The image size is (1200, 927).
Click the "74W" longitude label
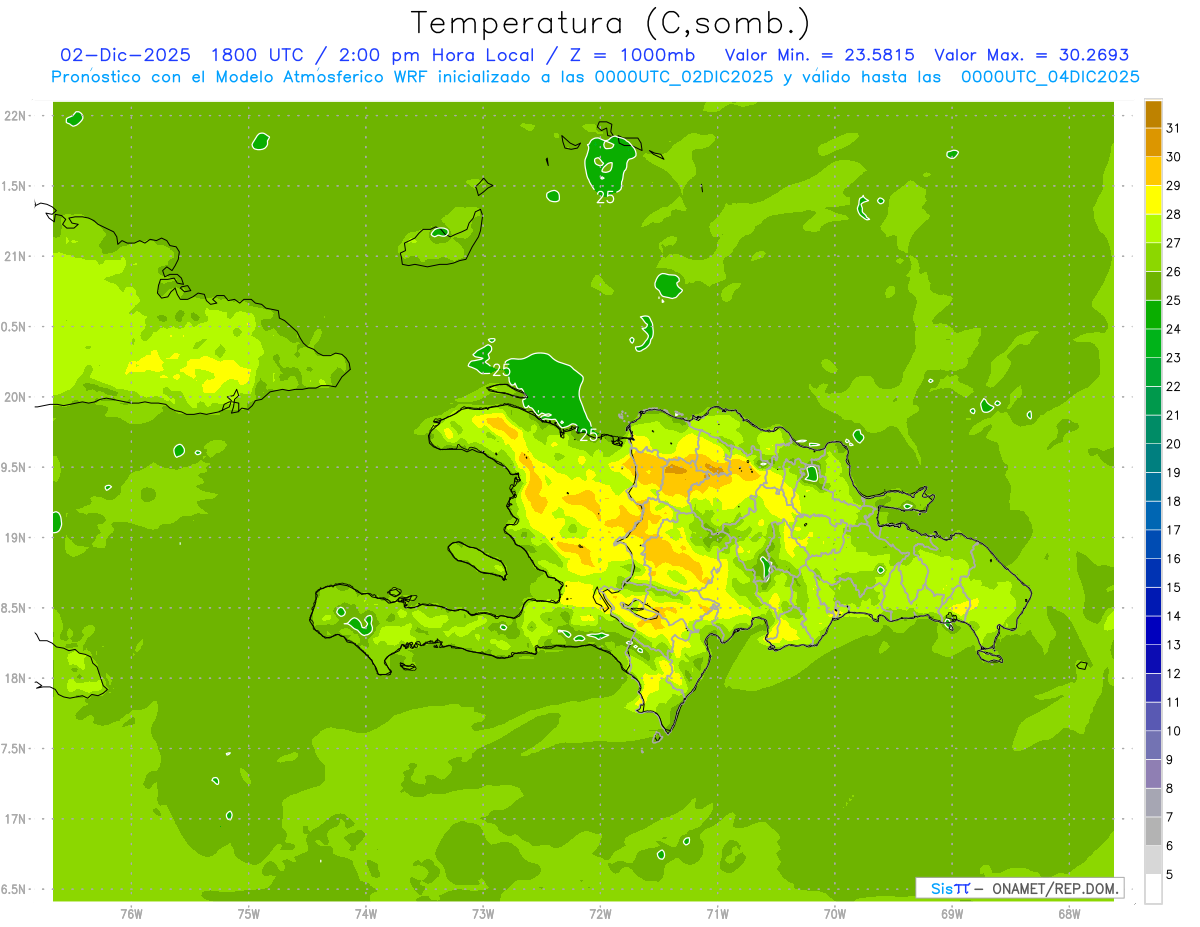[x=366, y=915]
